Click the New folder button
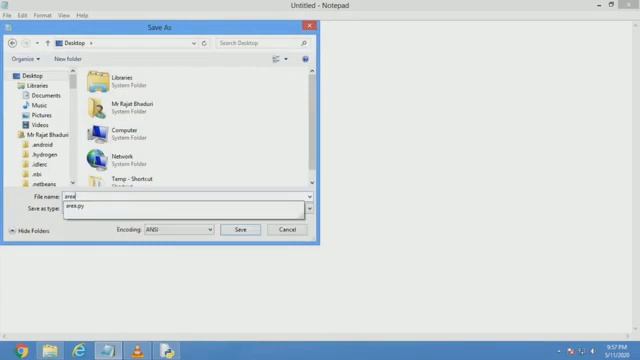 pyautogui.click(x=68, y=59)
